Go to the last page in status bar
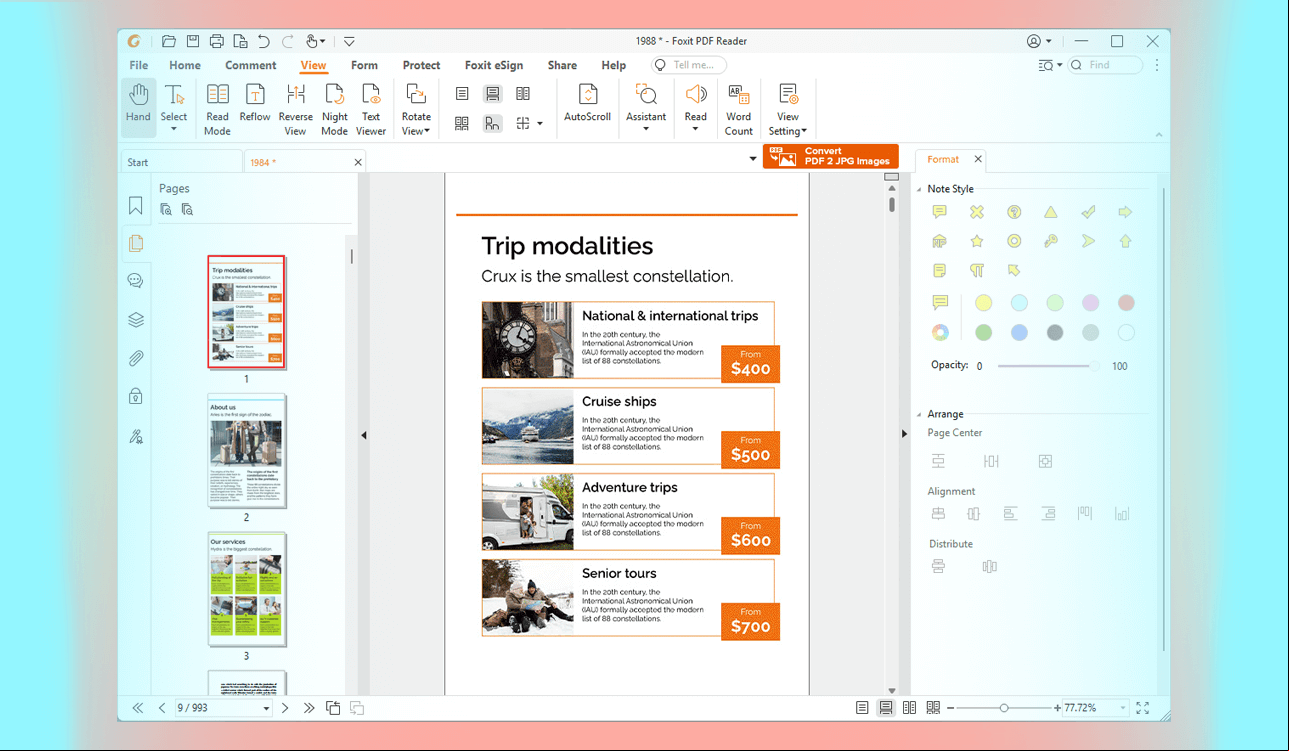Image resolution: width=1289 pixels, height=751 pixels. click(309, 708)
